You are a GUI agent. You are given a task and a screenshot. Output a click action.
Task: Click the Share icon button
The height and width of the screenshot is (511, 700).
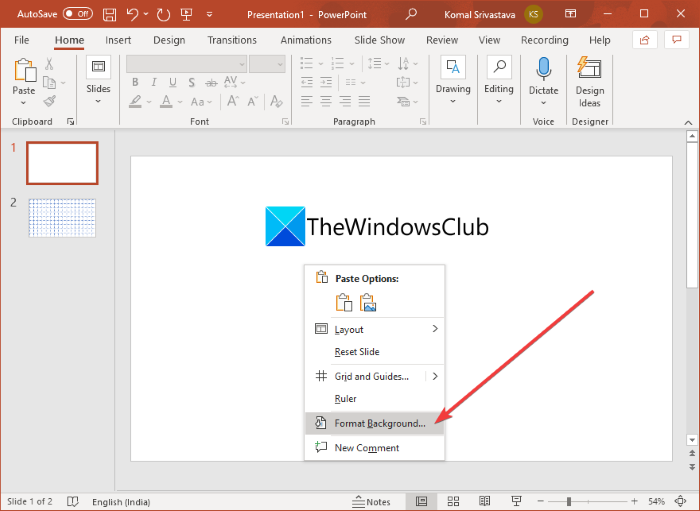645,40
